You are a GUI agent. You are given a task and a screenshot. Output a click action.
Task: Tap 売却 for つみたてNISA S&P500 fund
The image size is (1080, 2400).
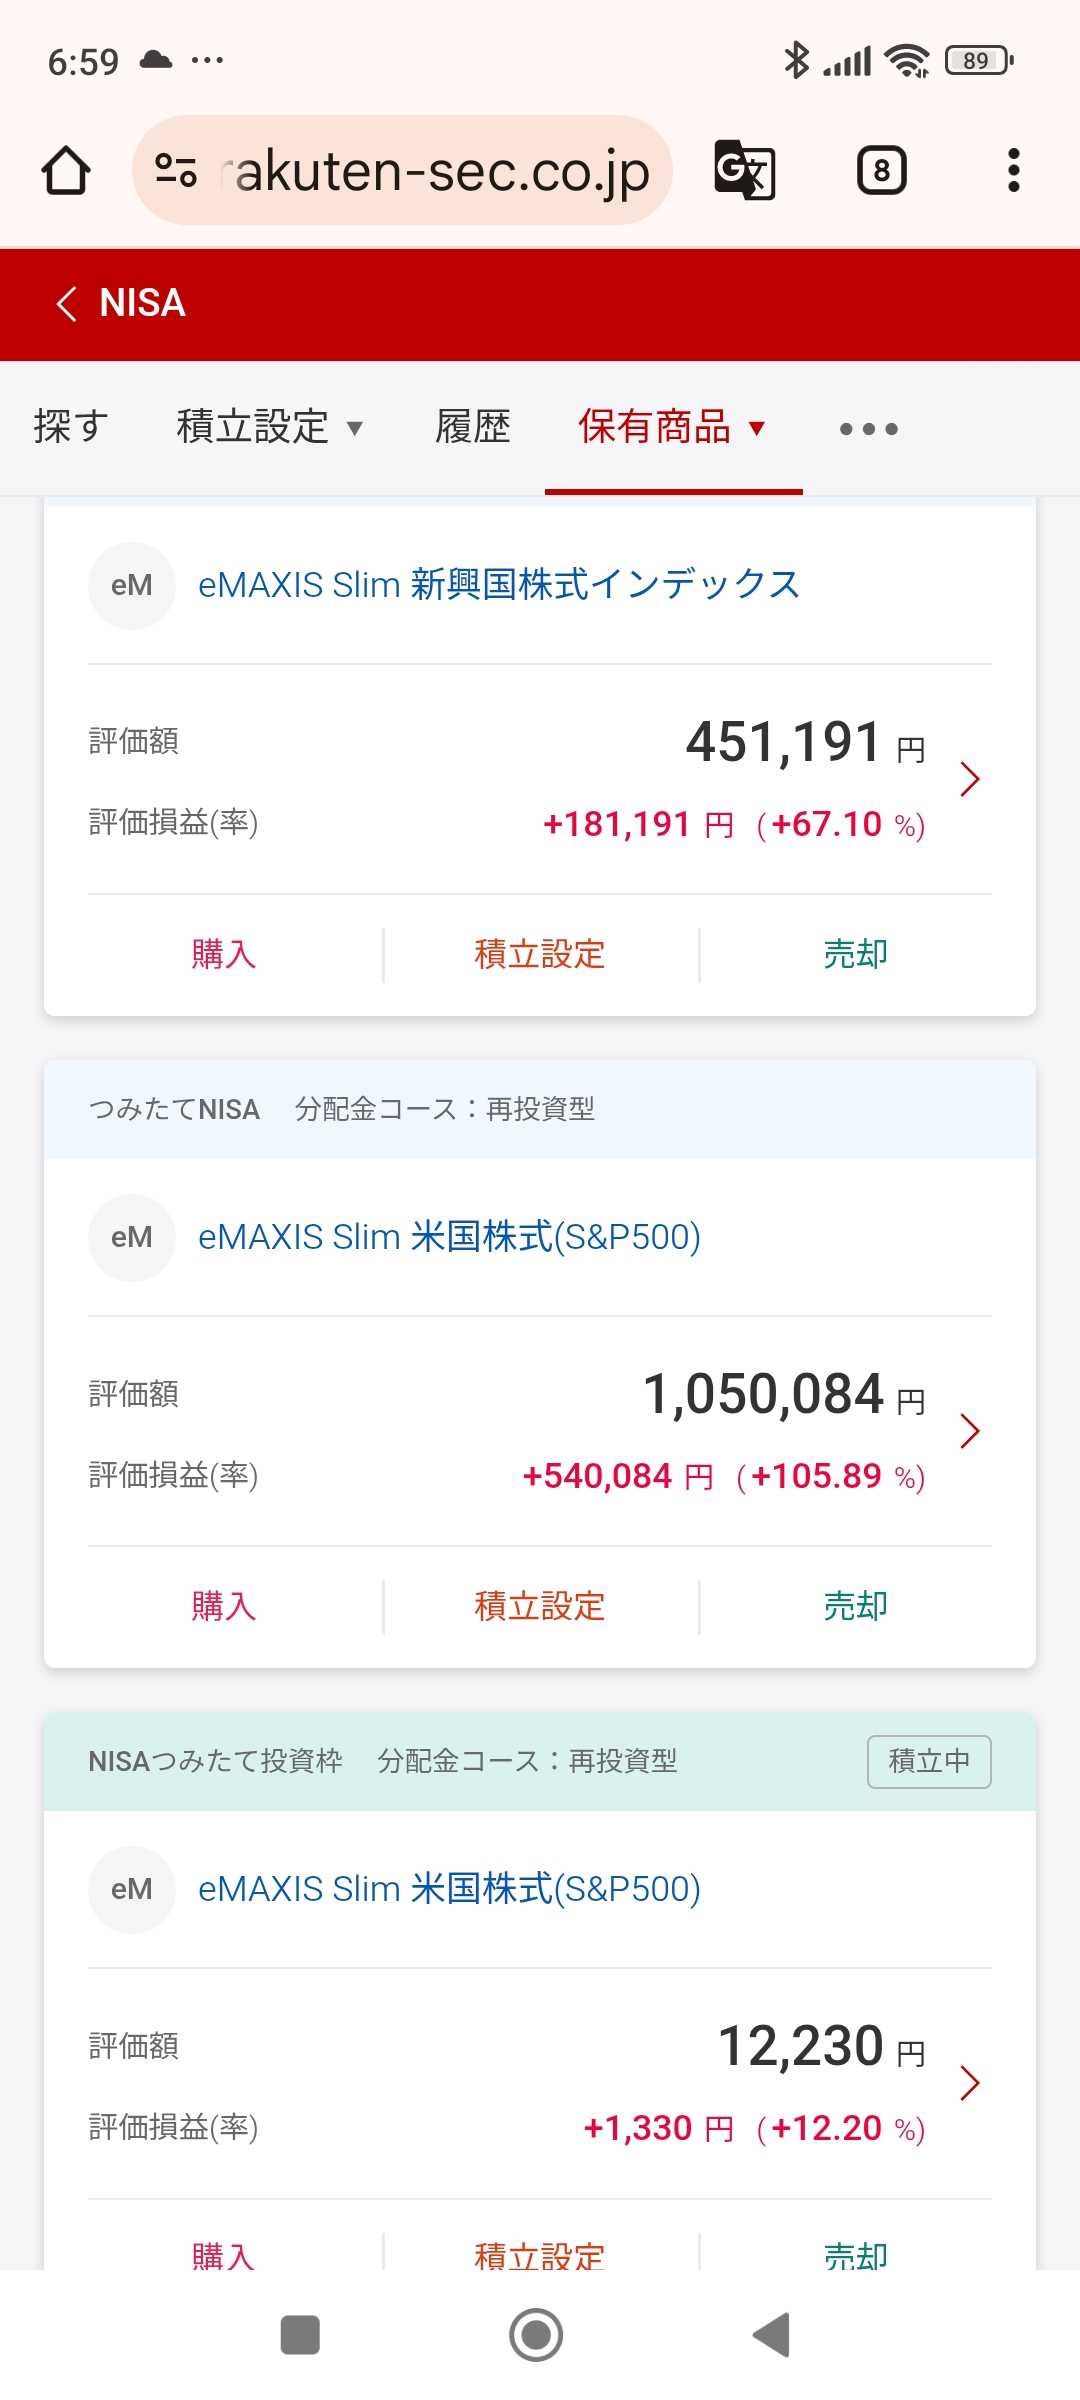tap(855, 1606)
